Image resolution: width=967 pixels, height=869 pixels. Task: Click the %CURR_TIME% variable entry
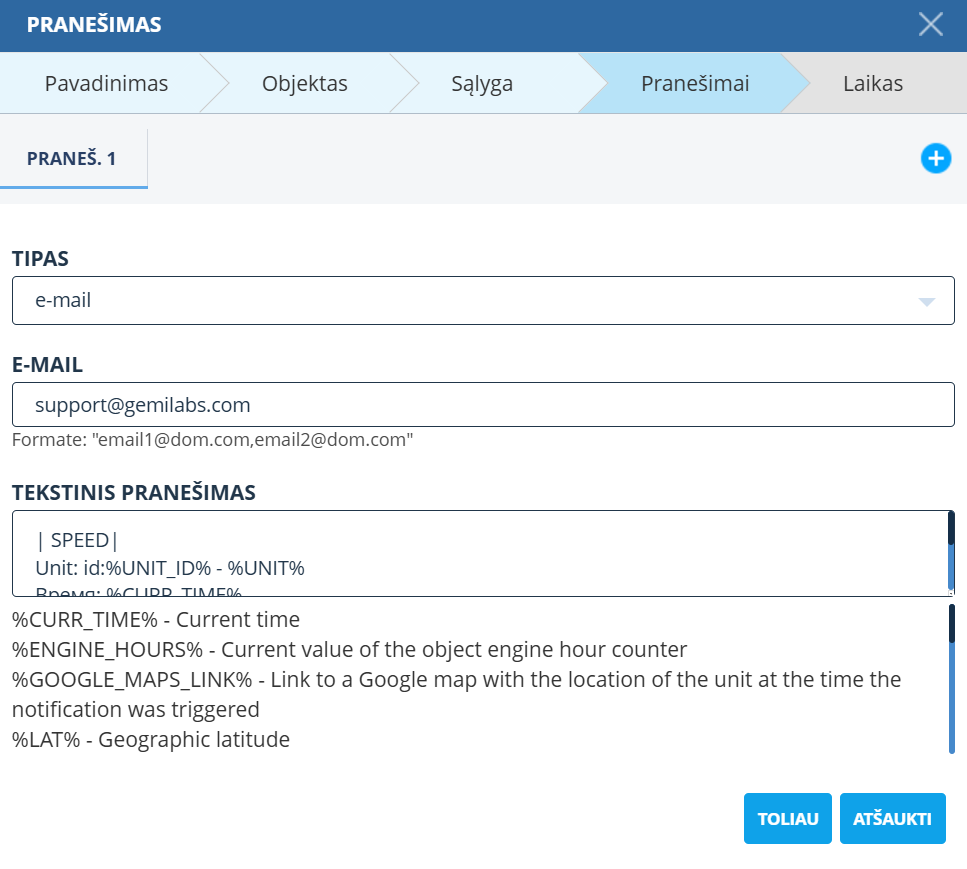pos(156,619)
